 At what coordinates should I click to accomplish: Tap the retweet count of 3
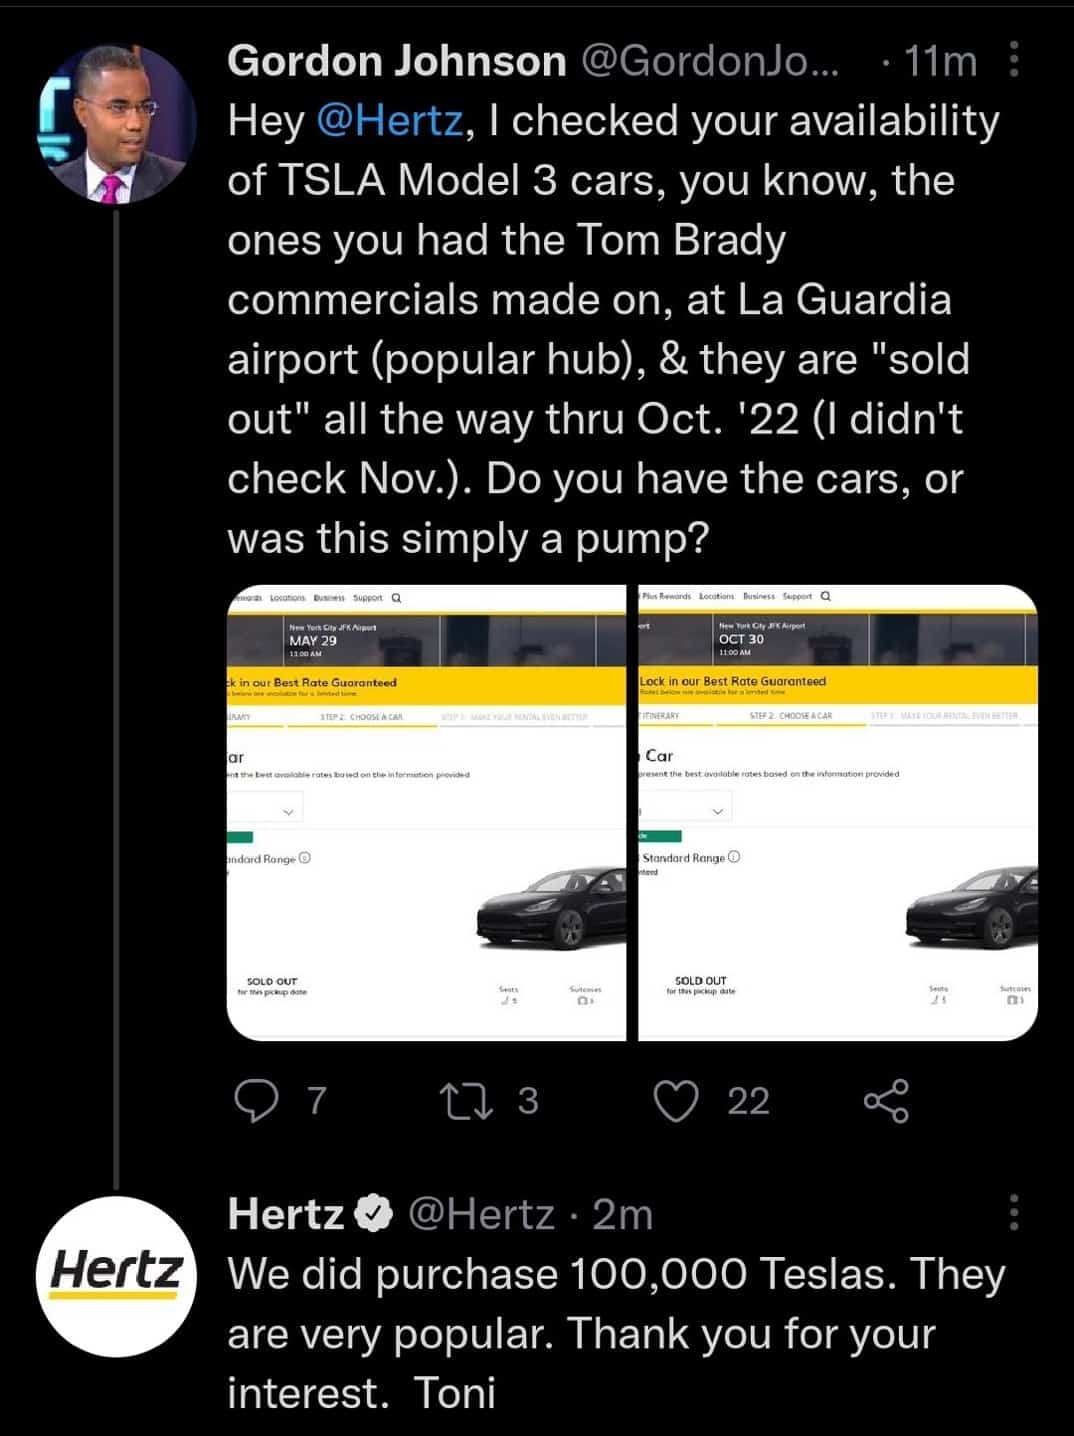(x=528, y=1100)
